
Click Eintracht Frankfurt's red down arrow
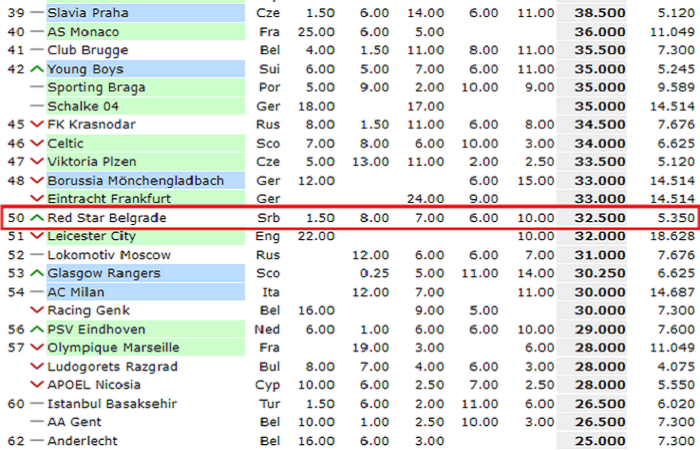pos(37,199)
